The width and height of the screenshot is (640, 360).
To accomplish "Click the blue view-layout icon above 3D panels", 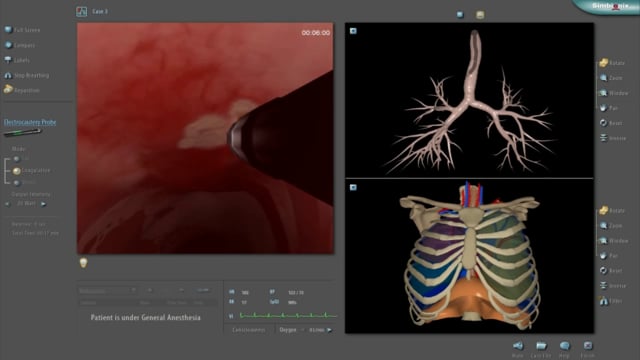I will [x=460, y=15].
